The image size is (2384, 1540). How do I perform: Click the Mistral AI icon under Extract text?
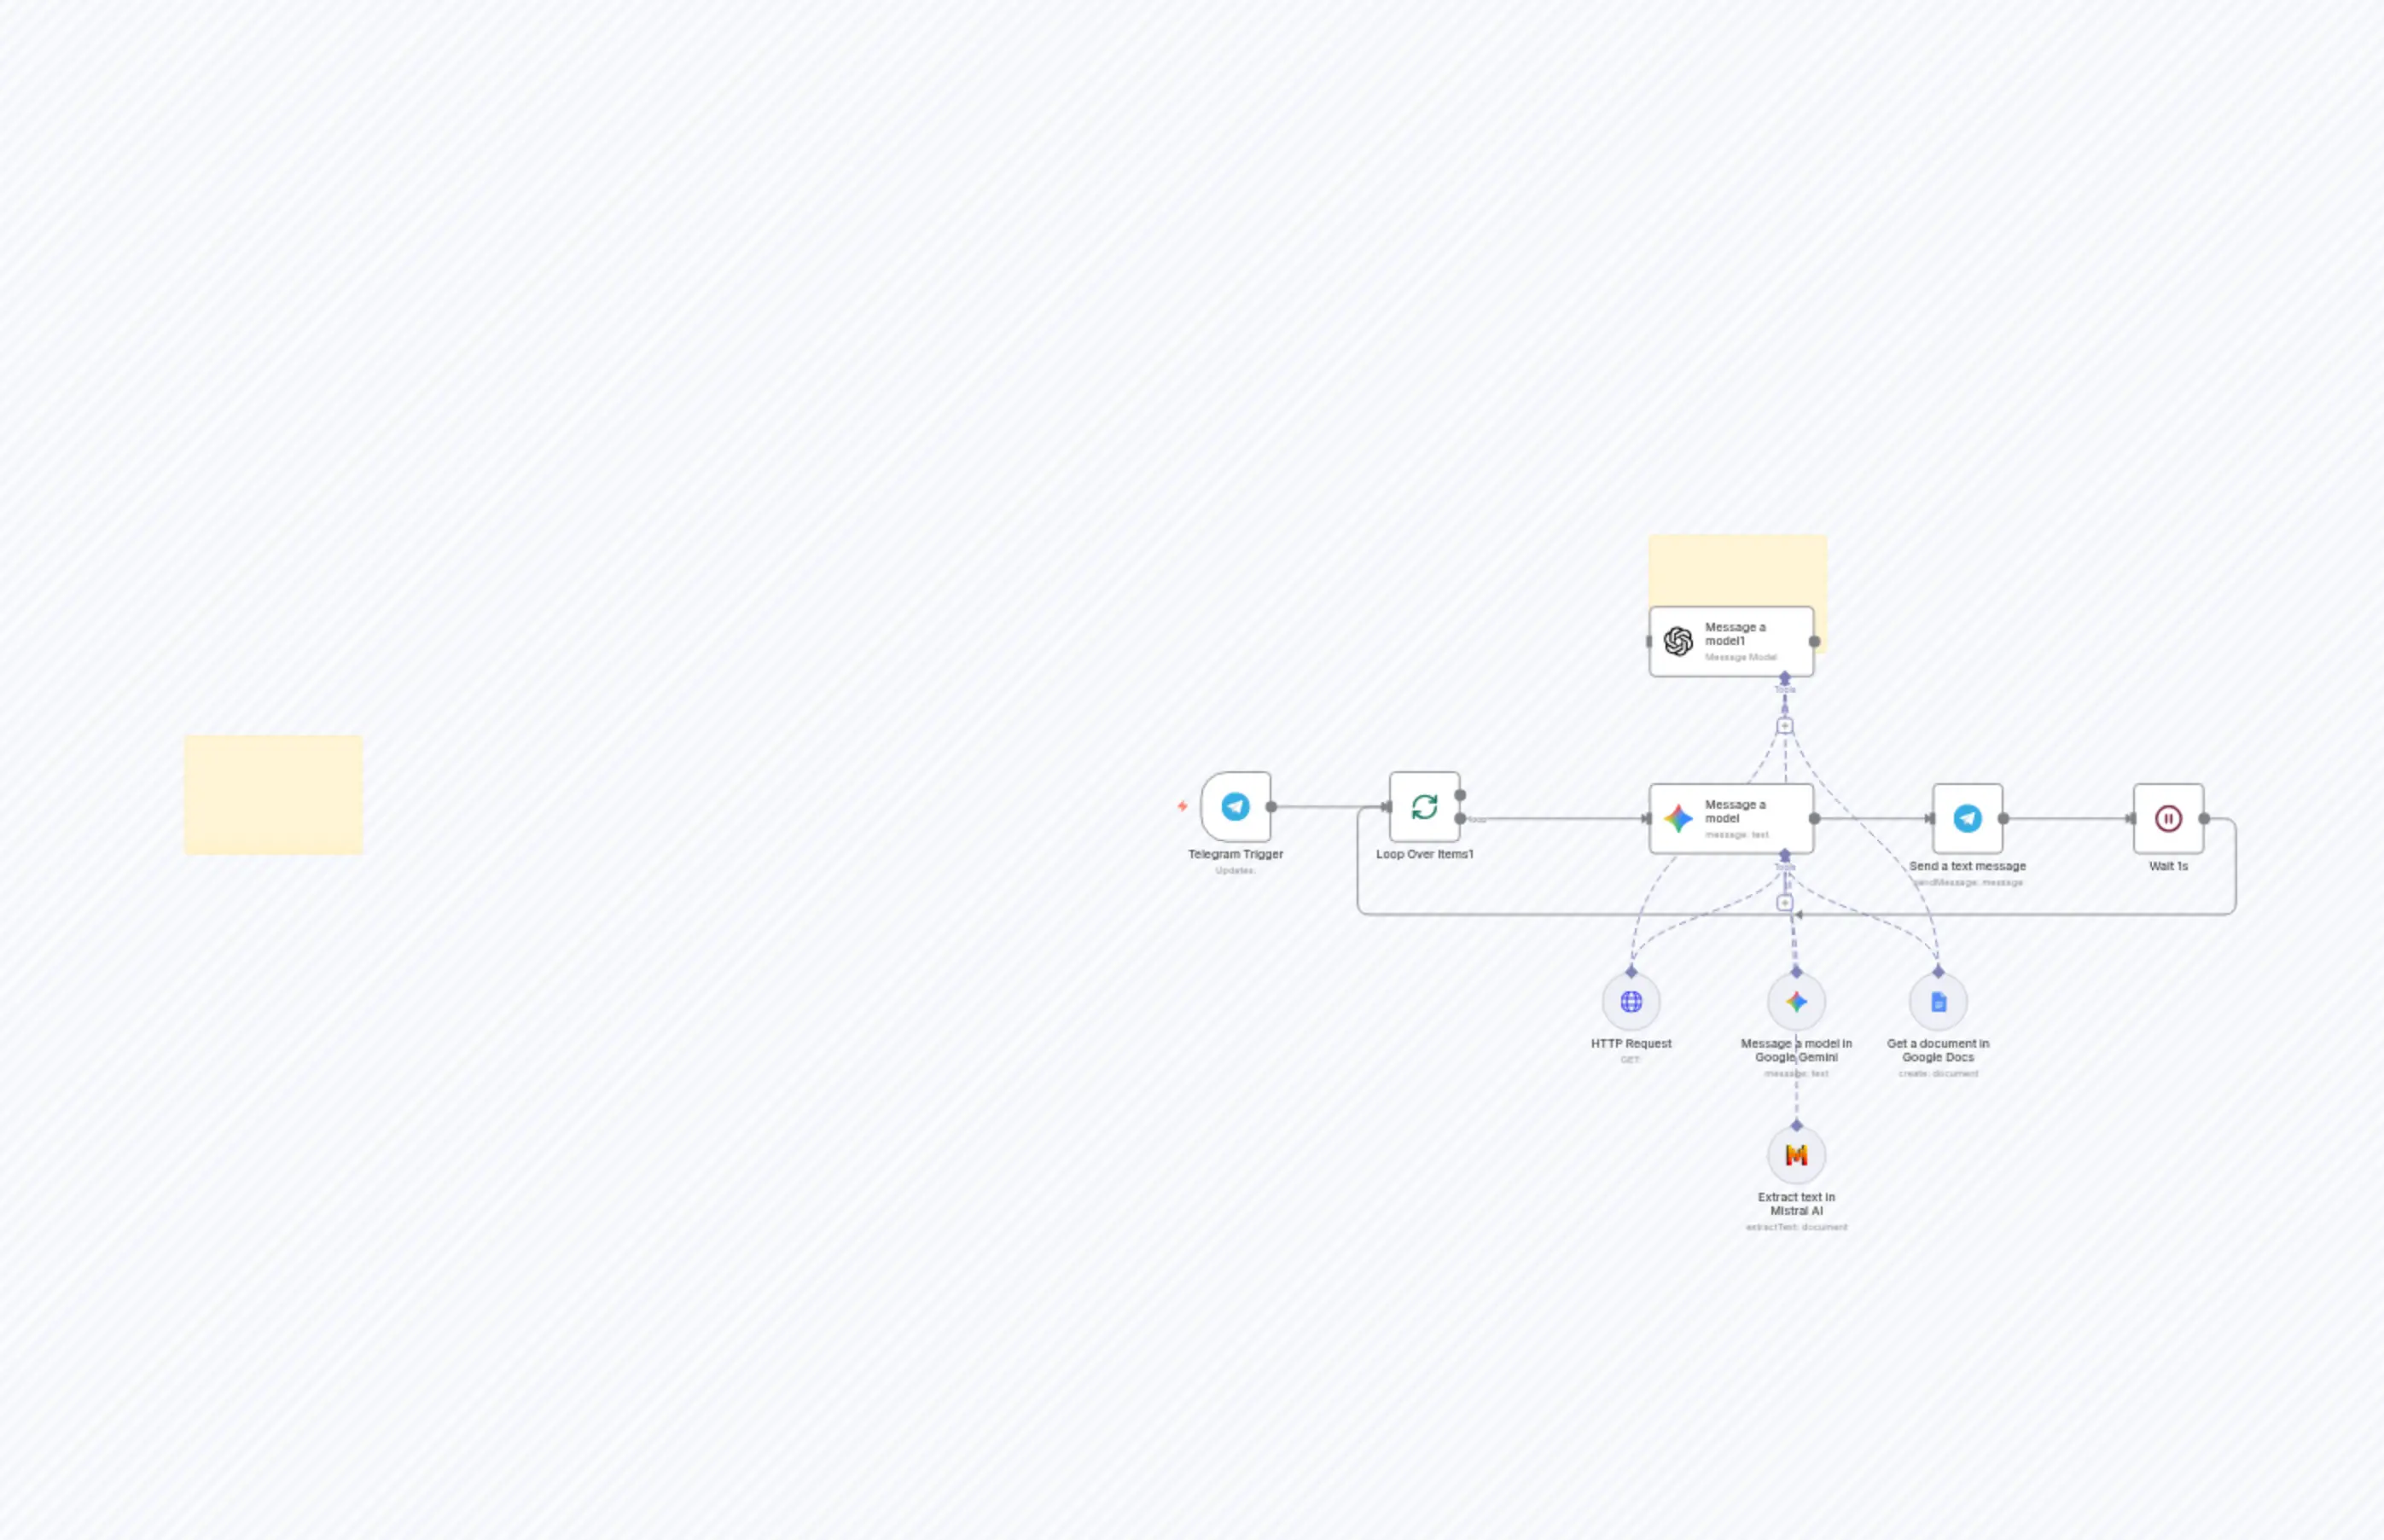click(1796, 1154)
